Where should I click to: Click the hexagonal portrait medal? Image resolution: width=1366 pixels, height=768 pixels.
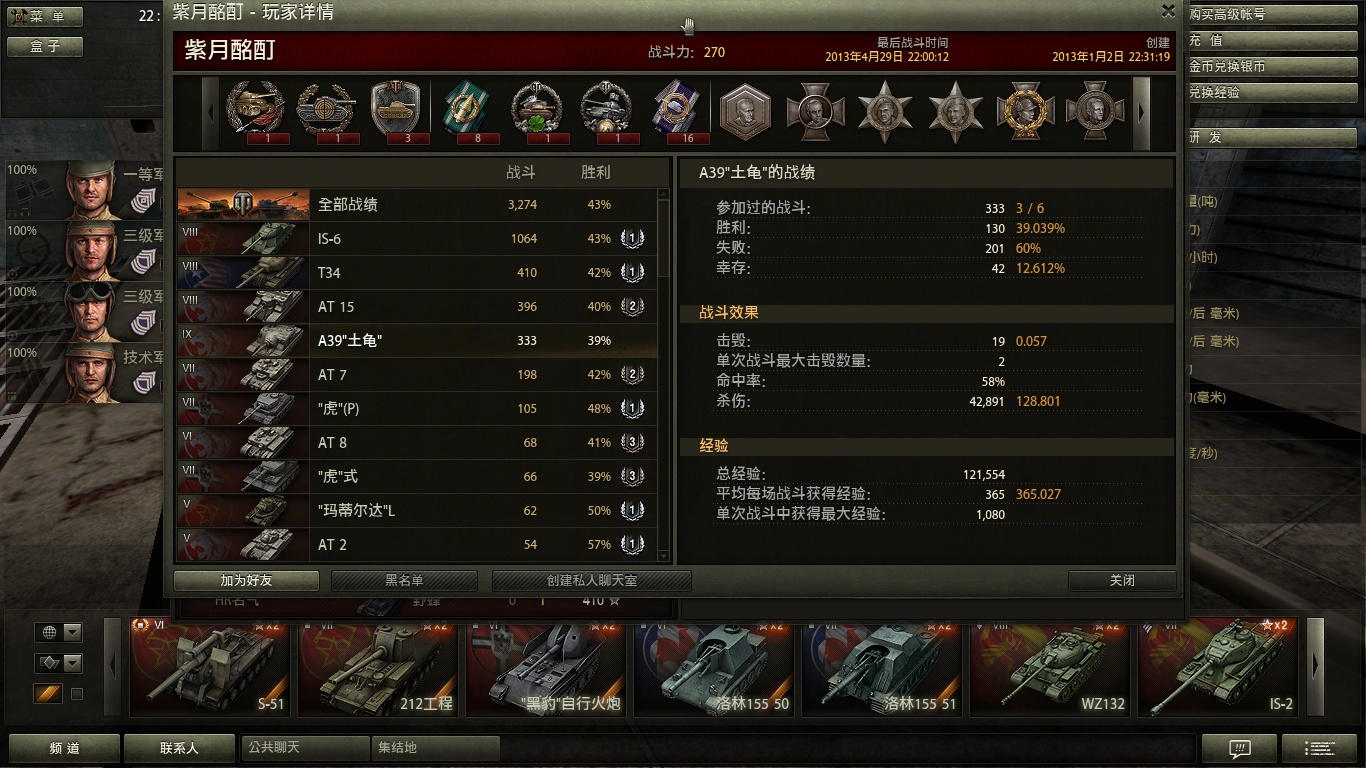click(x=745, y=111)
